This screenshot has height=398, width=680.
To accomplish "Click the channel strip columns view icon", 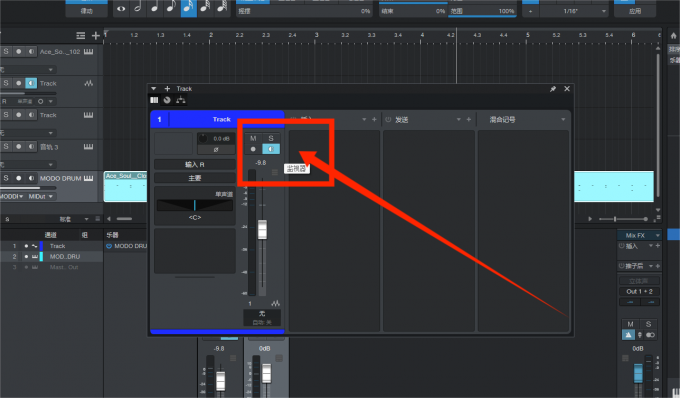I will coord(154,100).
